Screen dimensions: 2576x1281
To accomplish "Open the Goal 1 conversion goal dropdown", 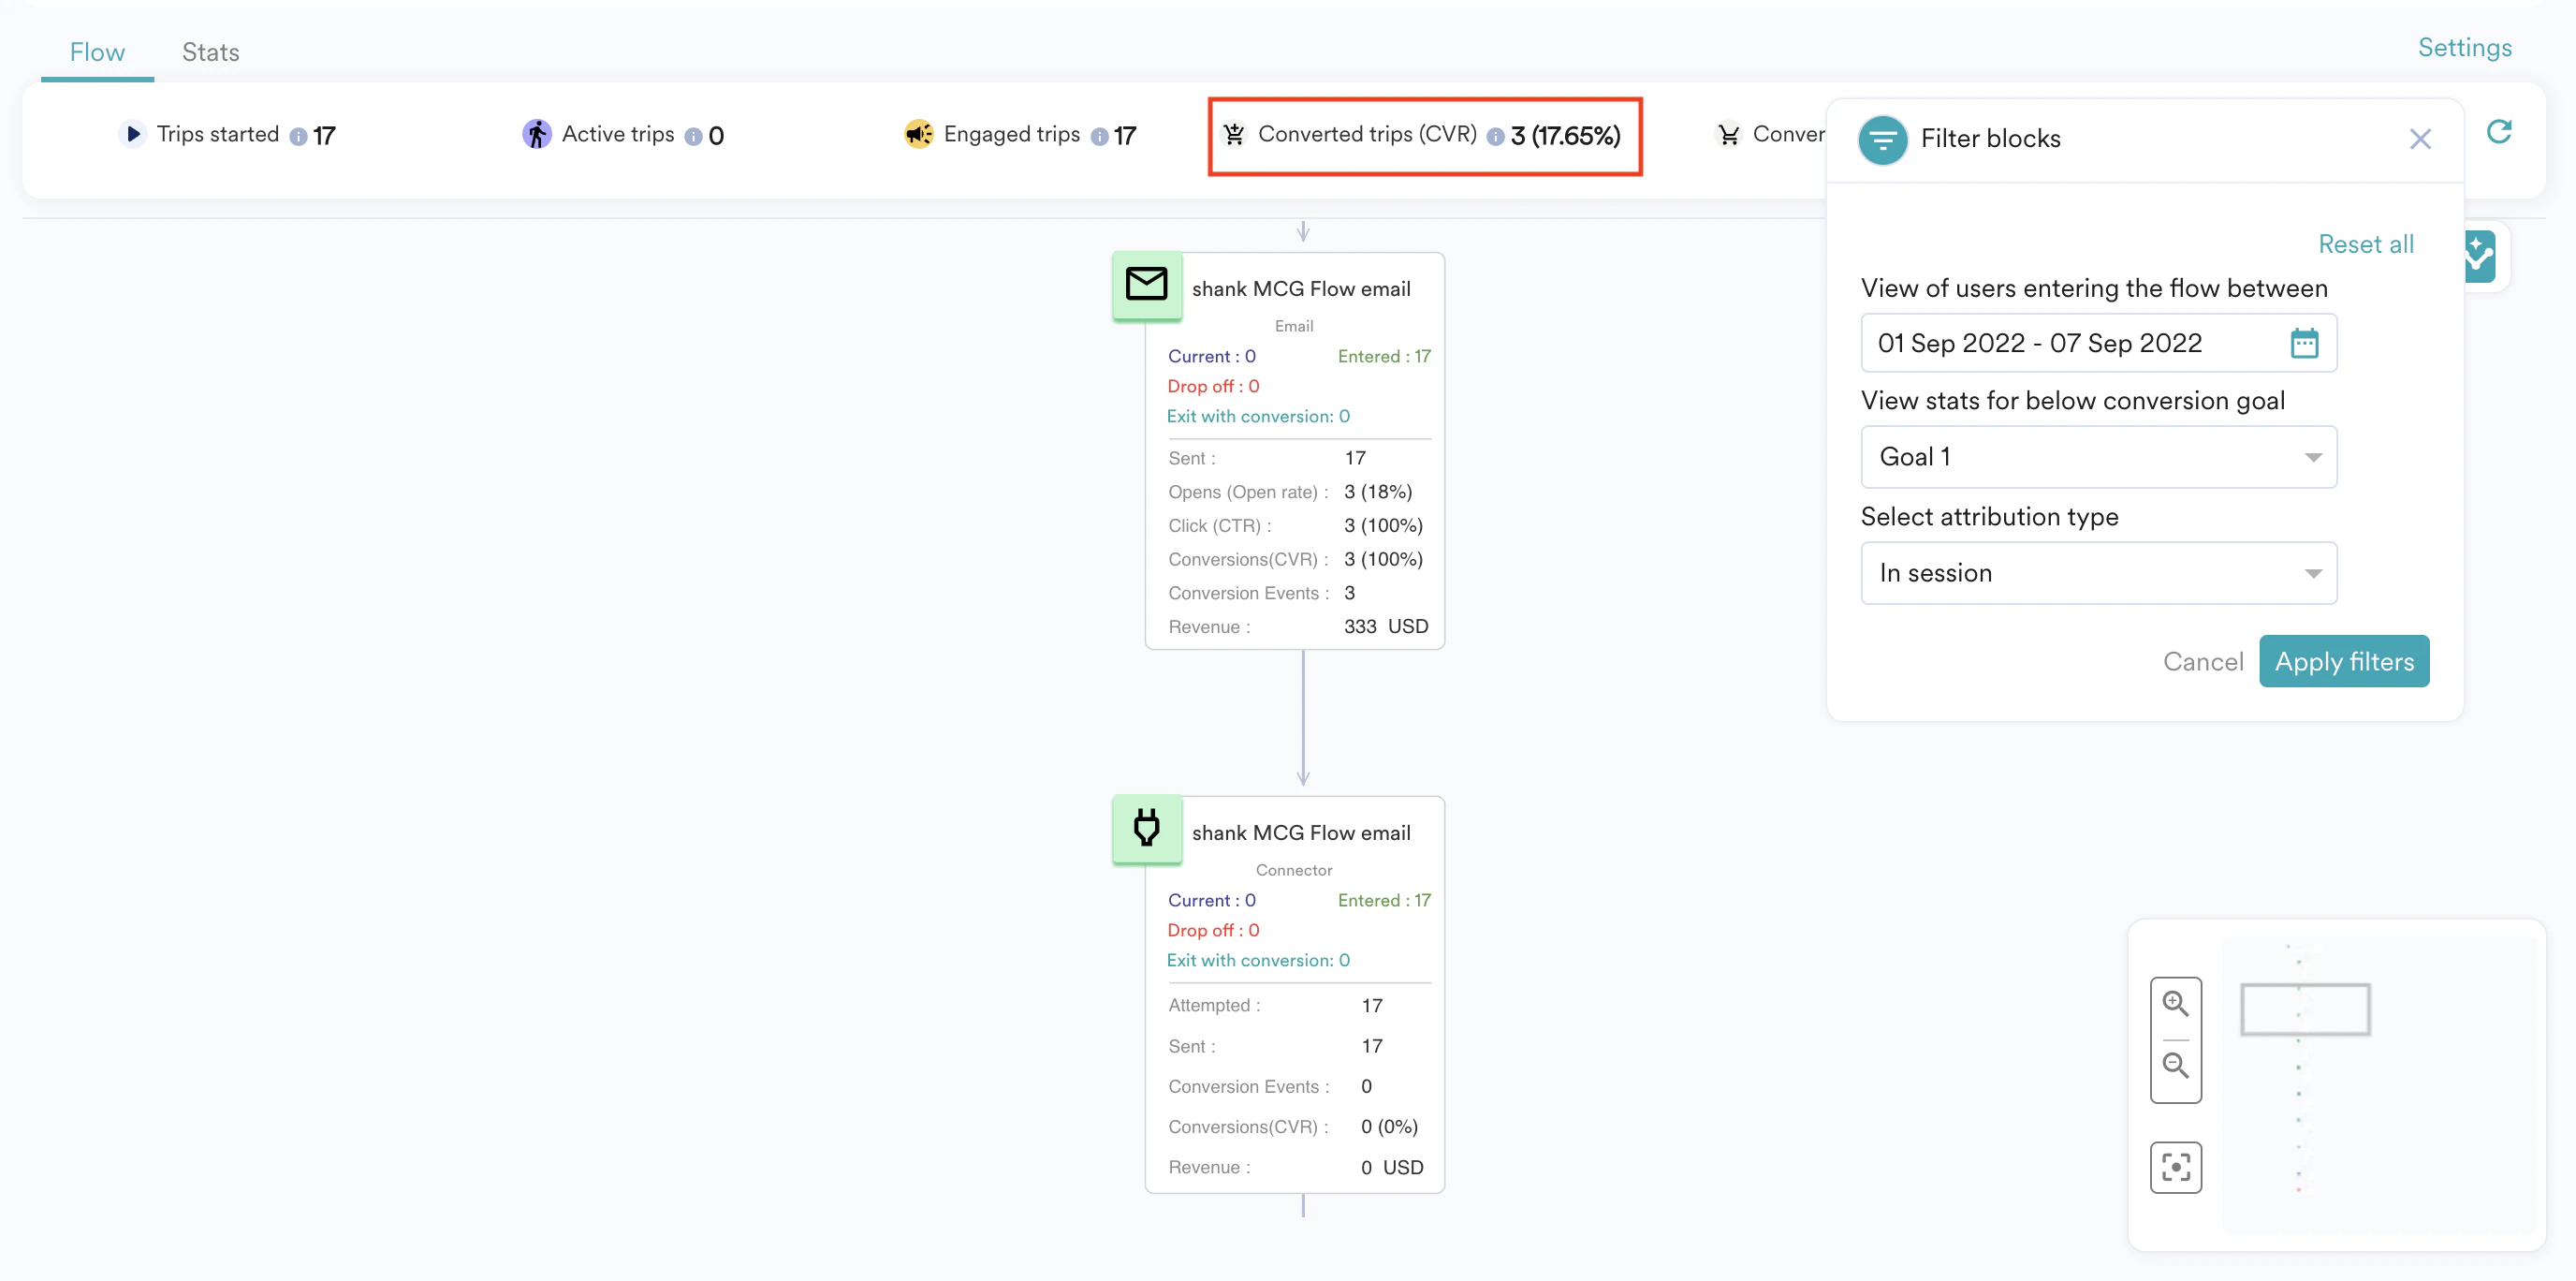I will click(2097, 457).
